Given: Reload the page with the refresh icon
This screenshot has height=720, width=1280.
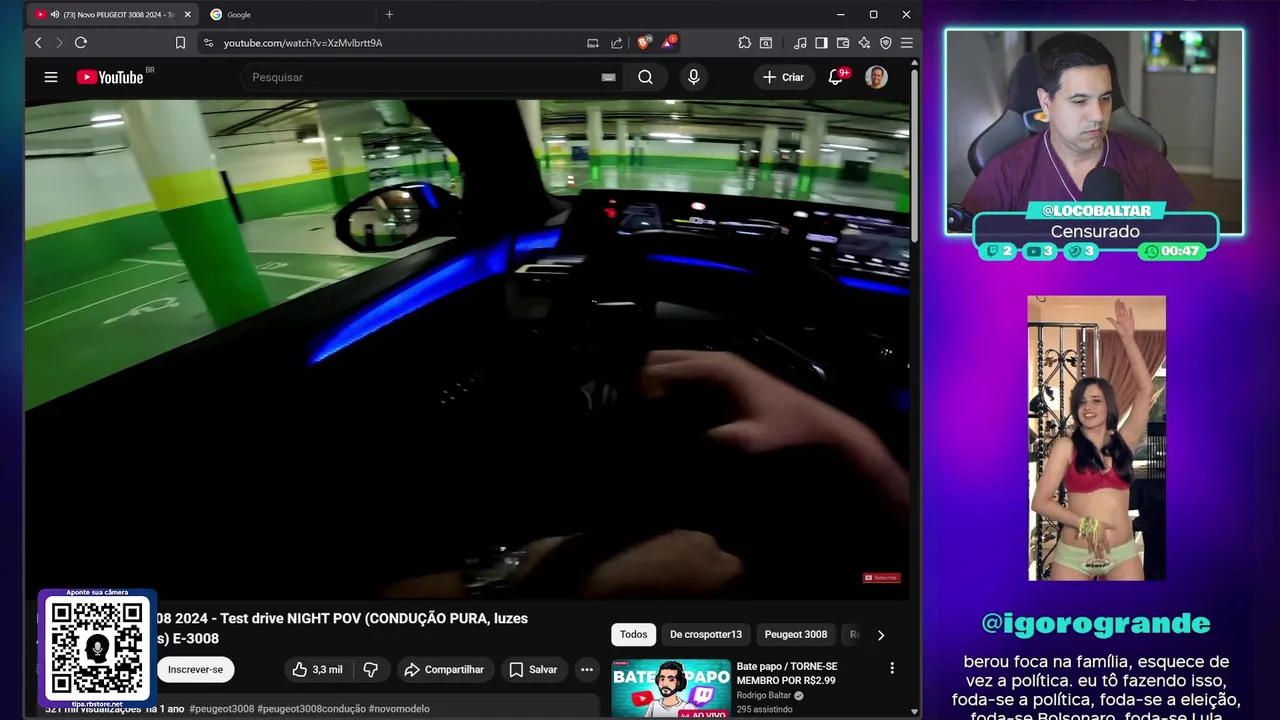Looking at the screenshot, I should (81, 43).
